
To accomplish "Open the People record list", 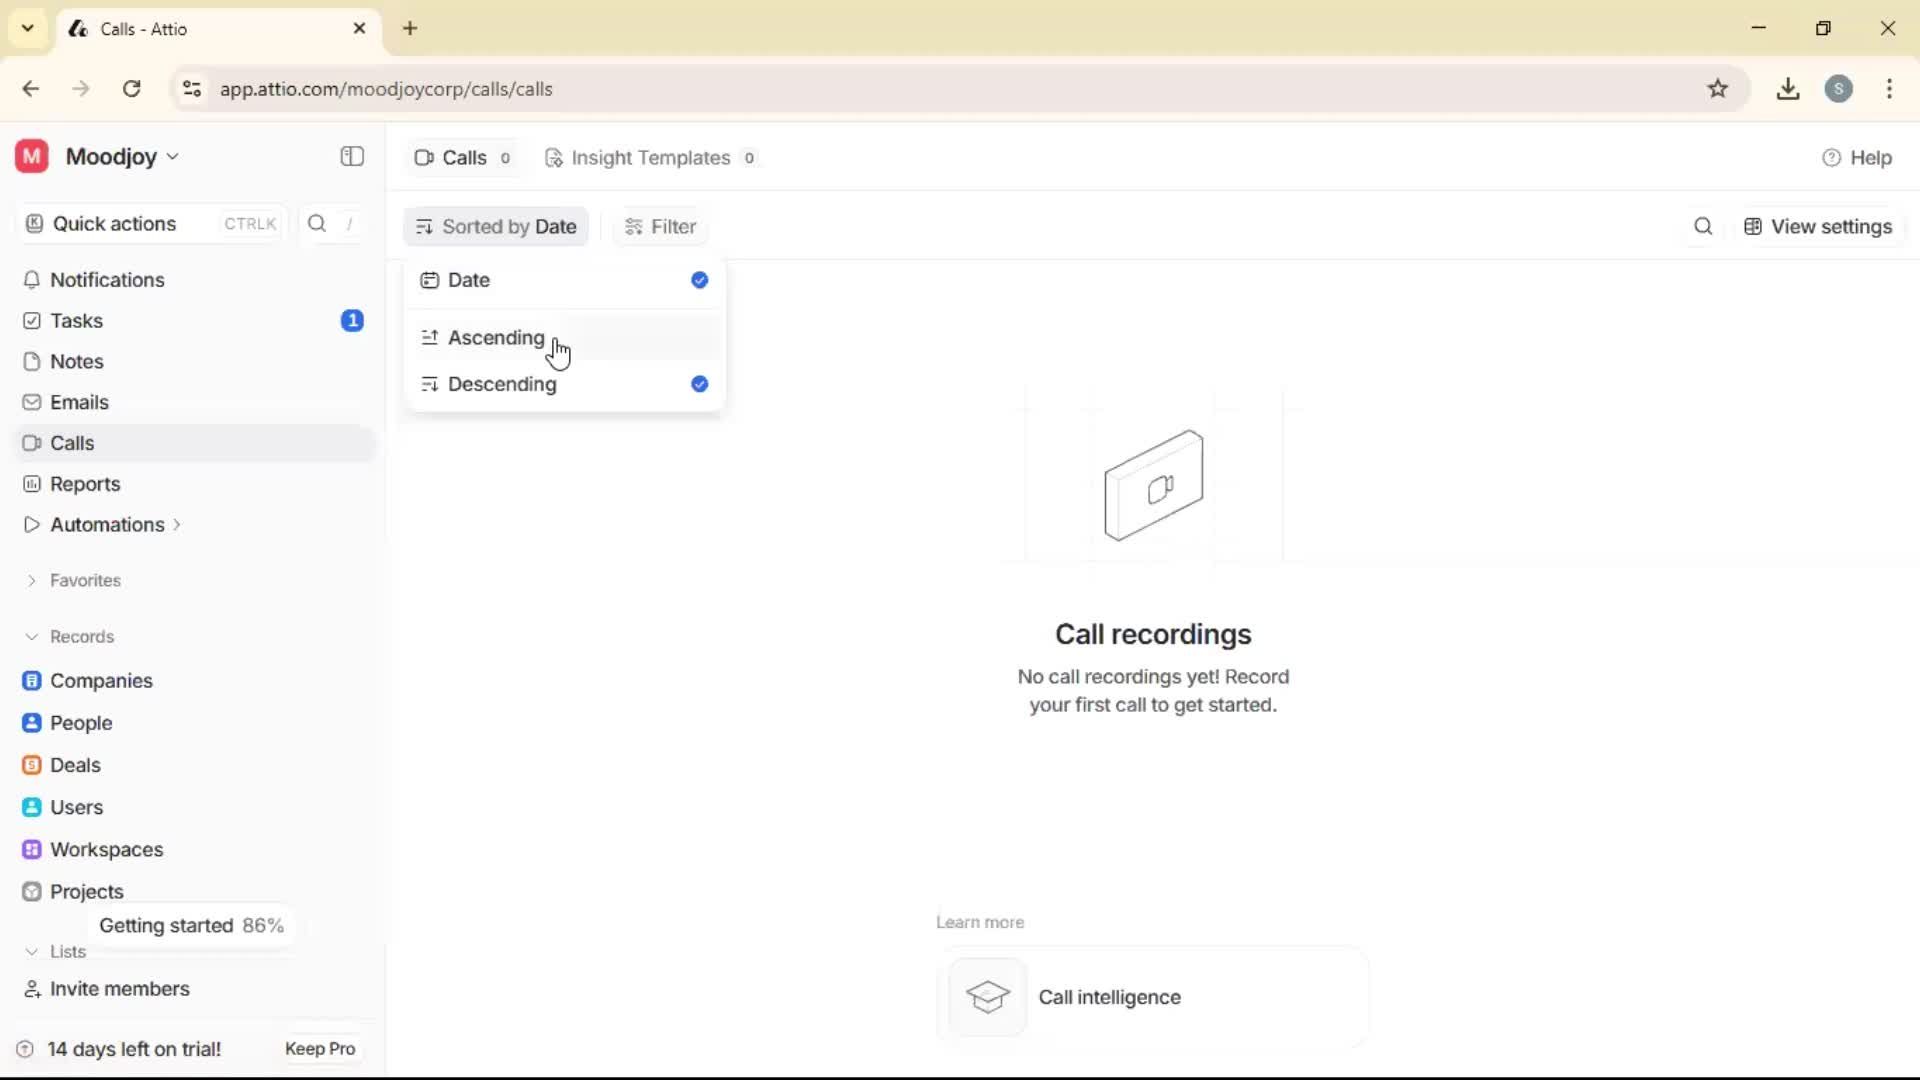I will [x=81, y=722].
